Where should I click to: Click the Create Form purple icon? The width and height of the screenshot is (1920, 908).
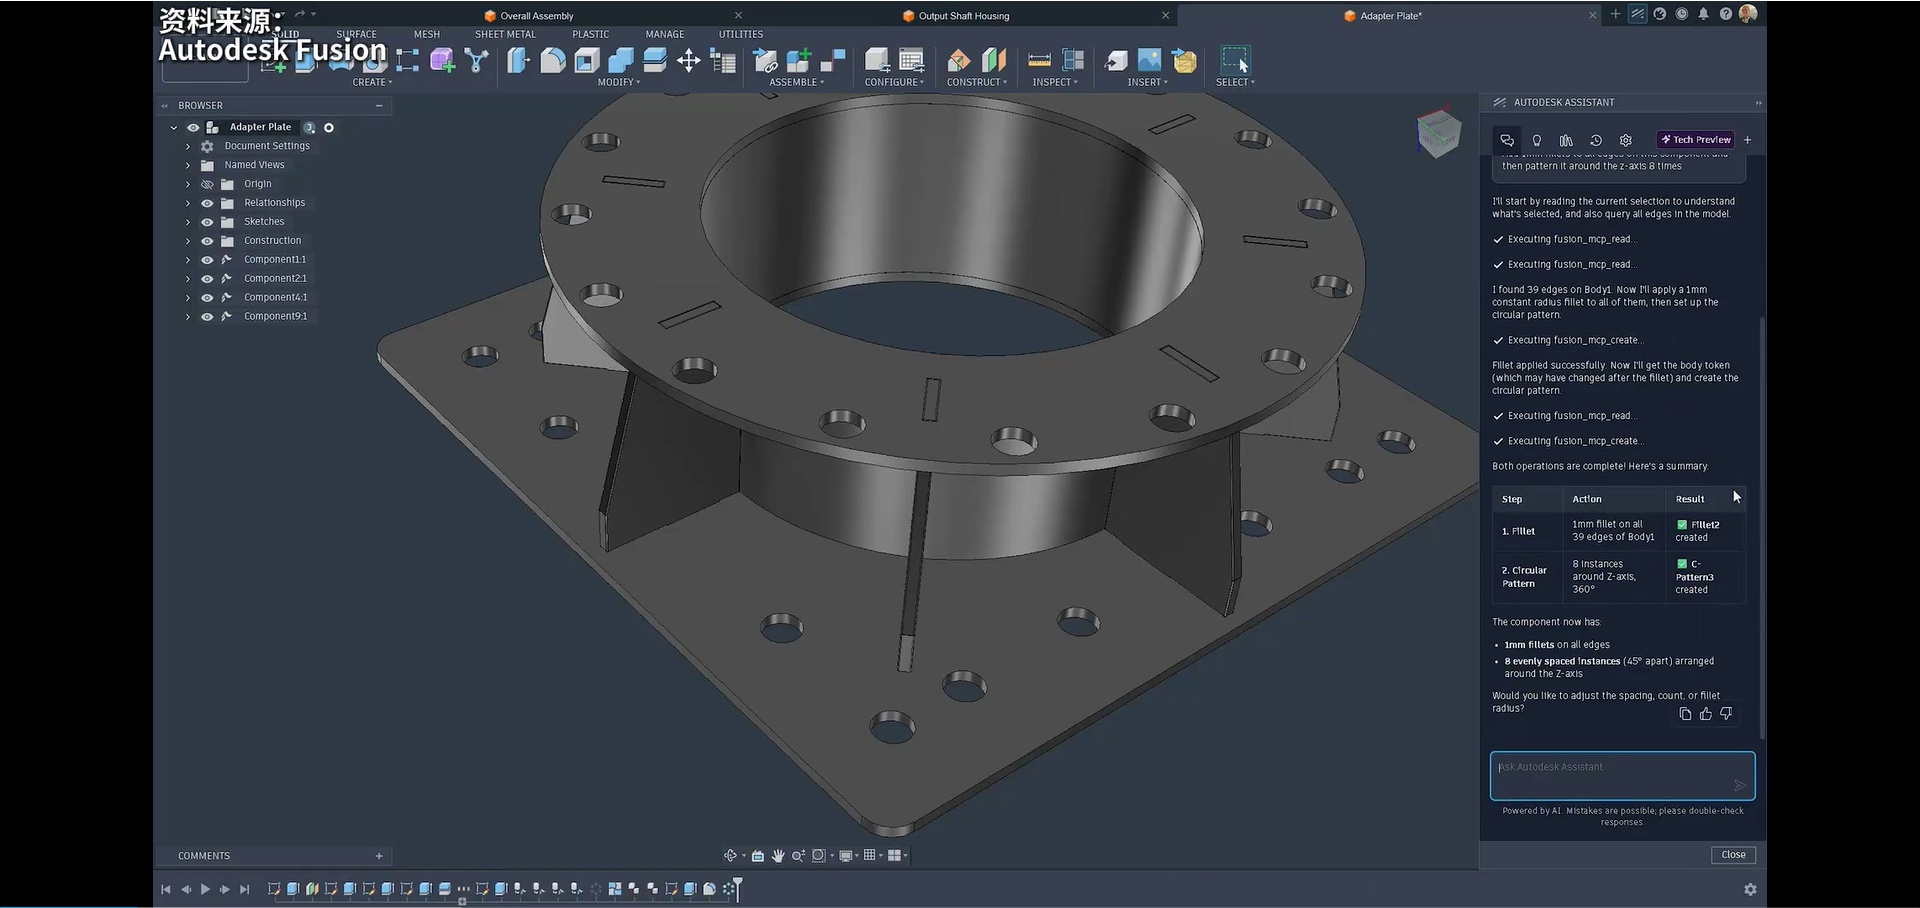click(442, 61)
